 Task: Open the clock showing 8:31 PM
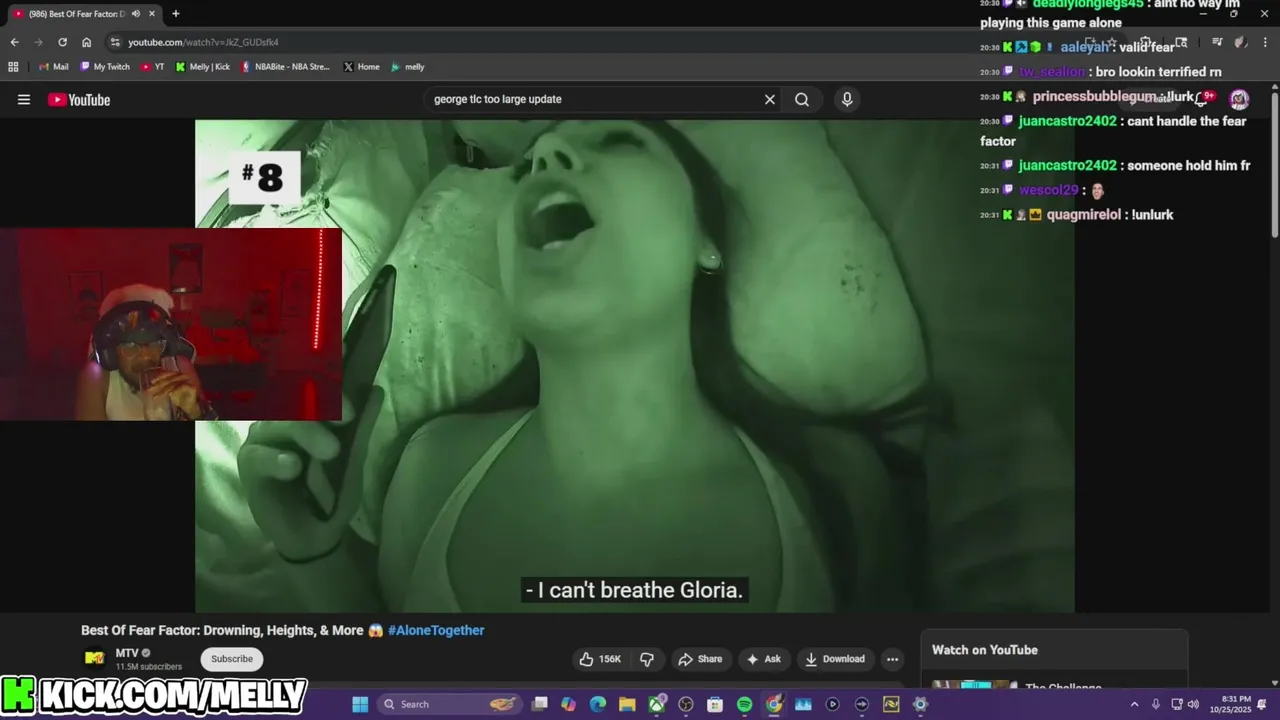(x=1232, y=704)
